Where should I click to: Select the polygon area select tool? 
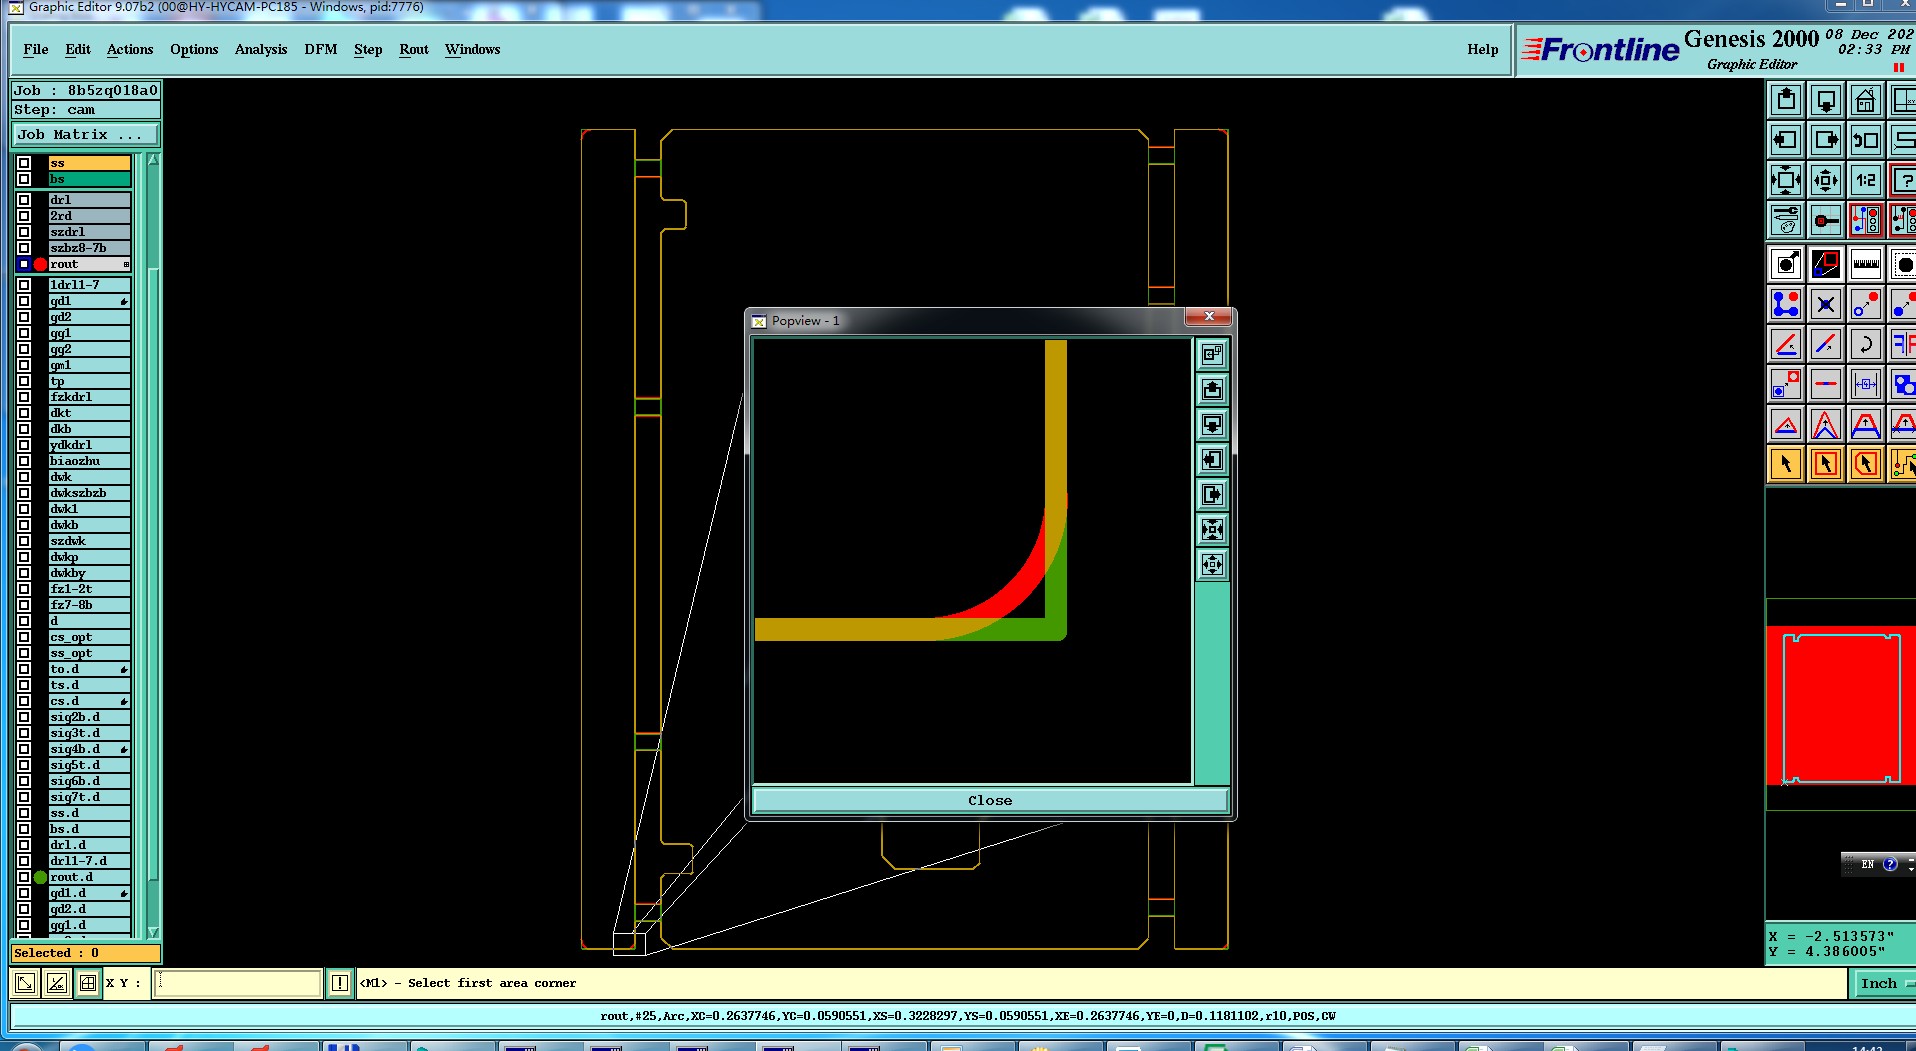1866,464
